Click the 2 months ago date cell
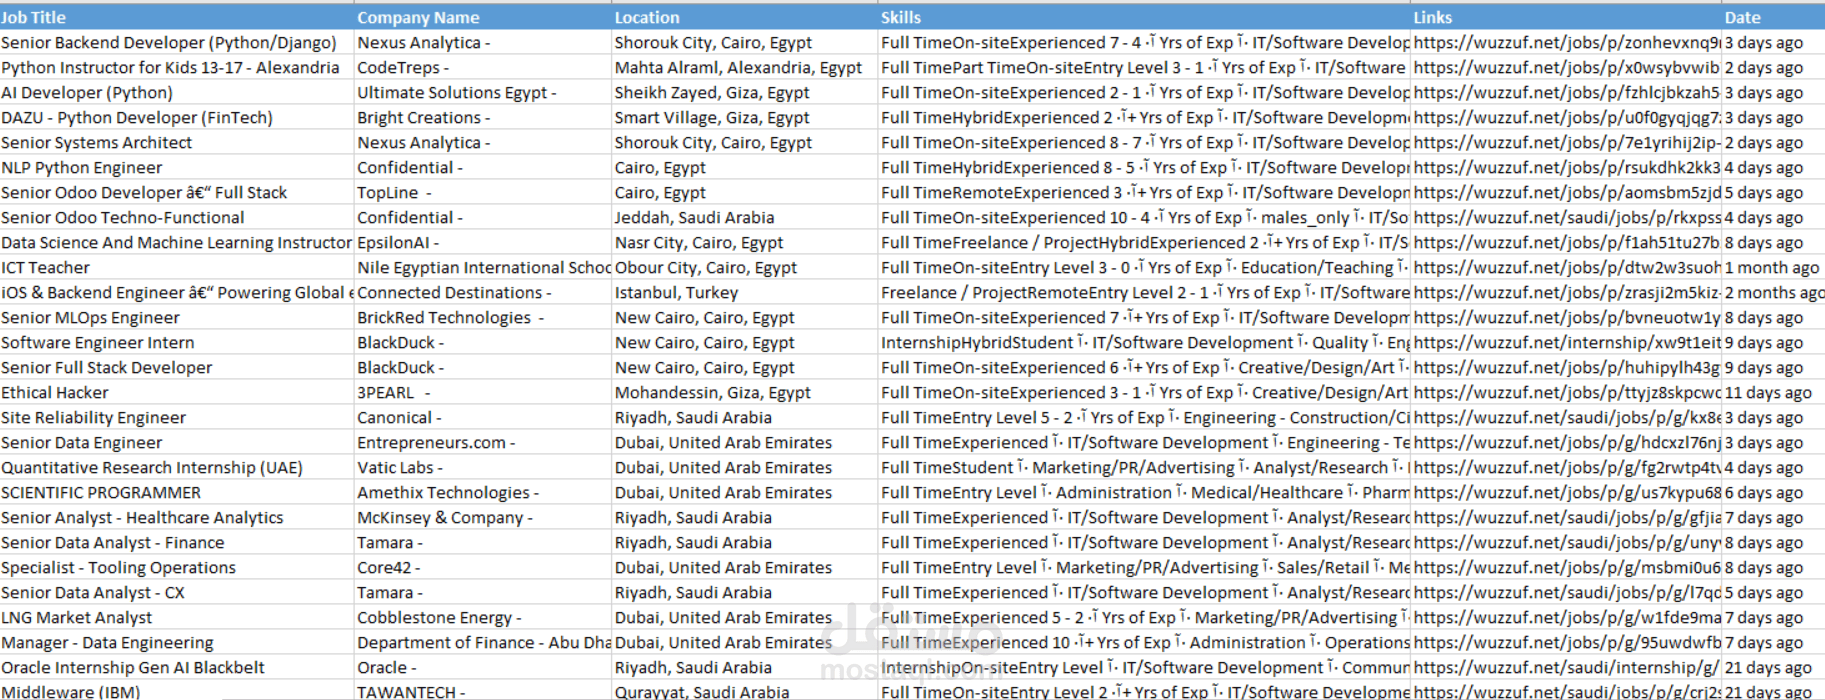1825x700 pixels. [1773, 292]
